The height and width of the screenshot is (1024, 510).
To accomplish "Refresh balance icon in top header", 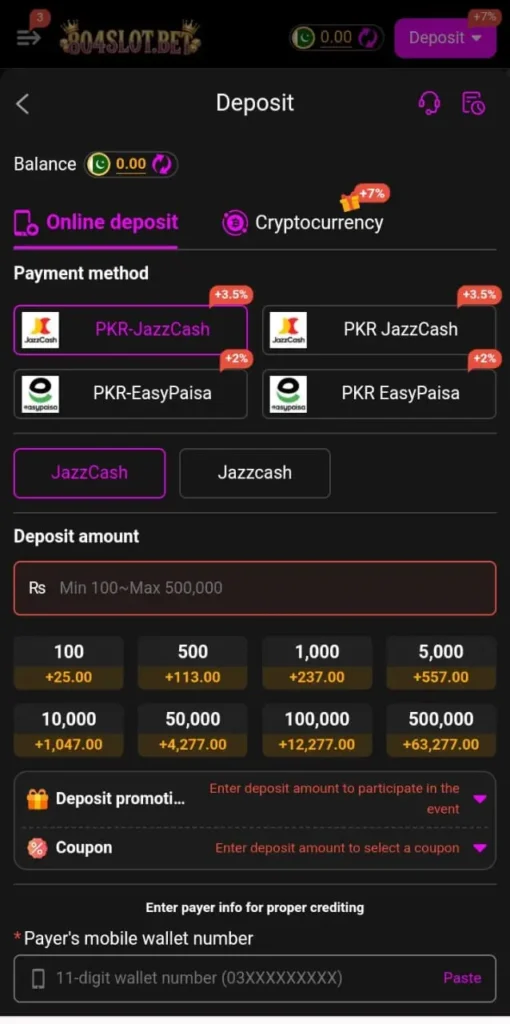I will [368, 37].
